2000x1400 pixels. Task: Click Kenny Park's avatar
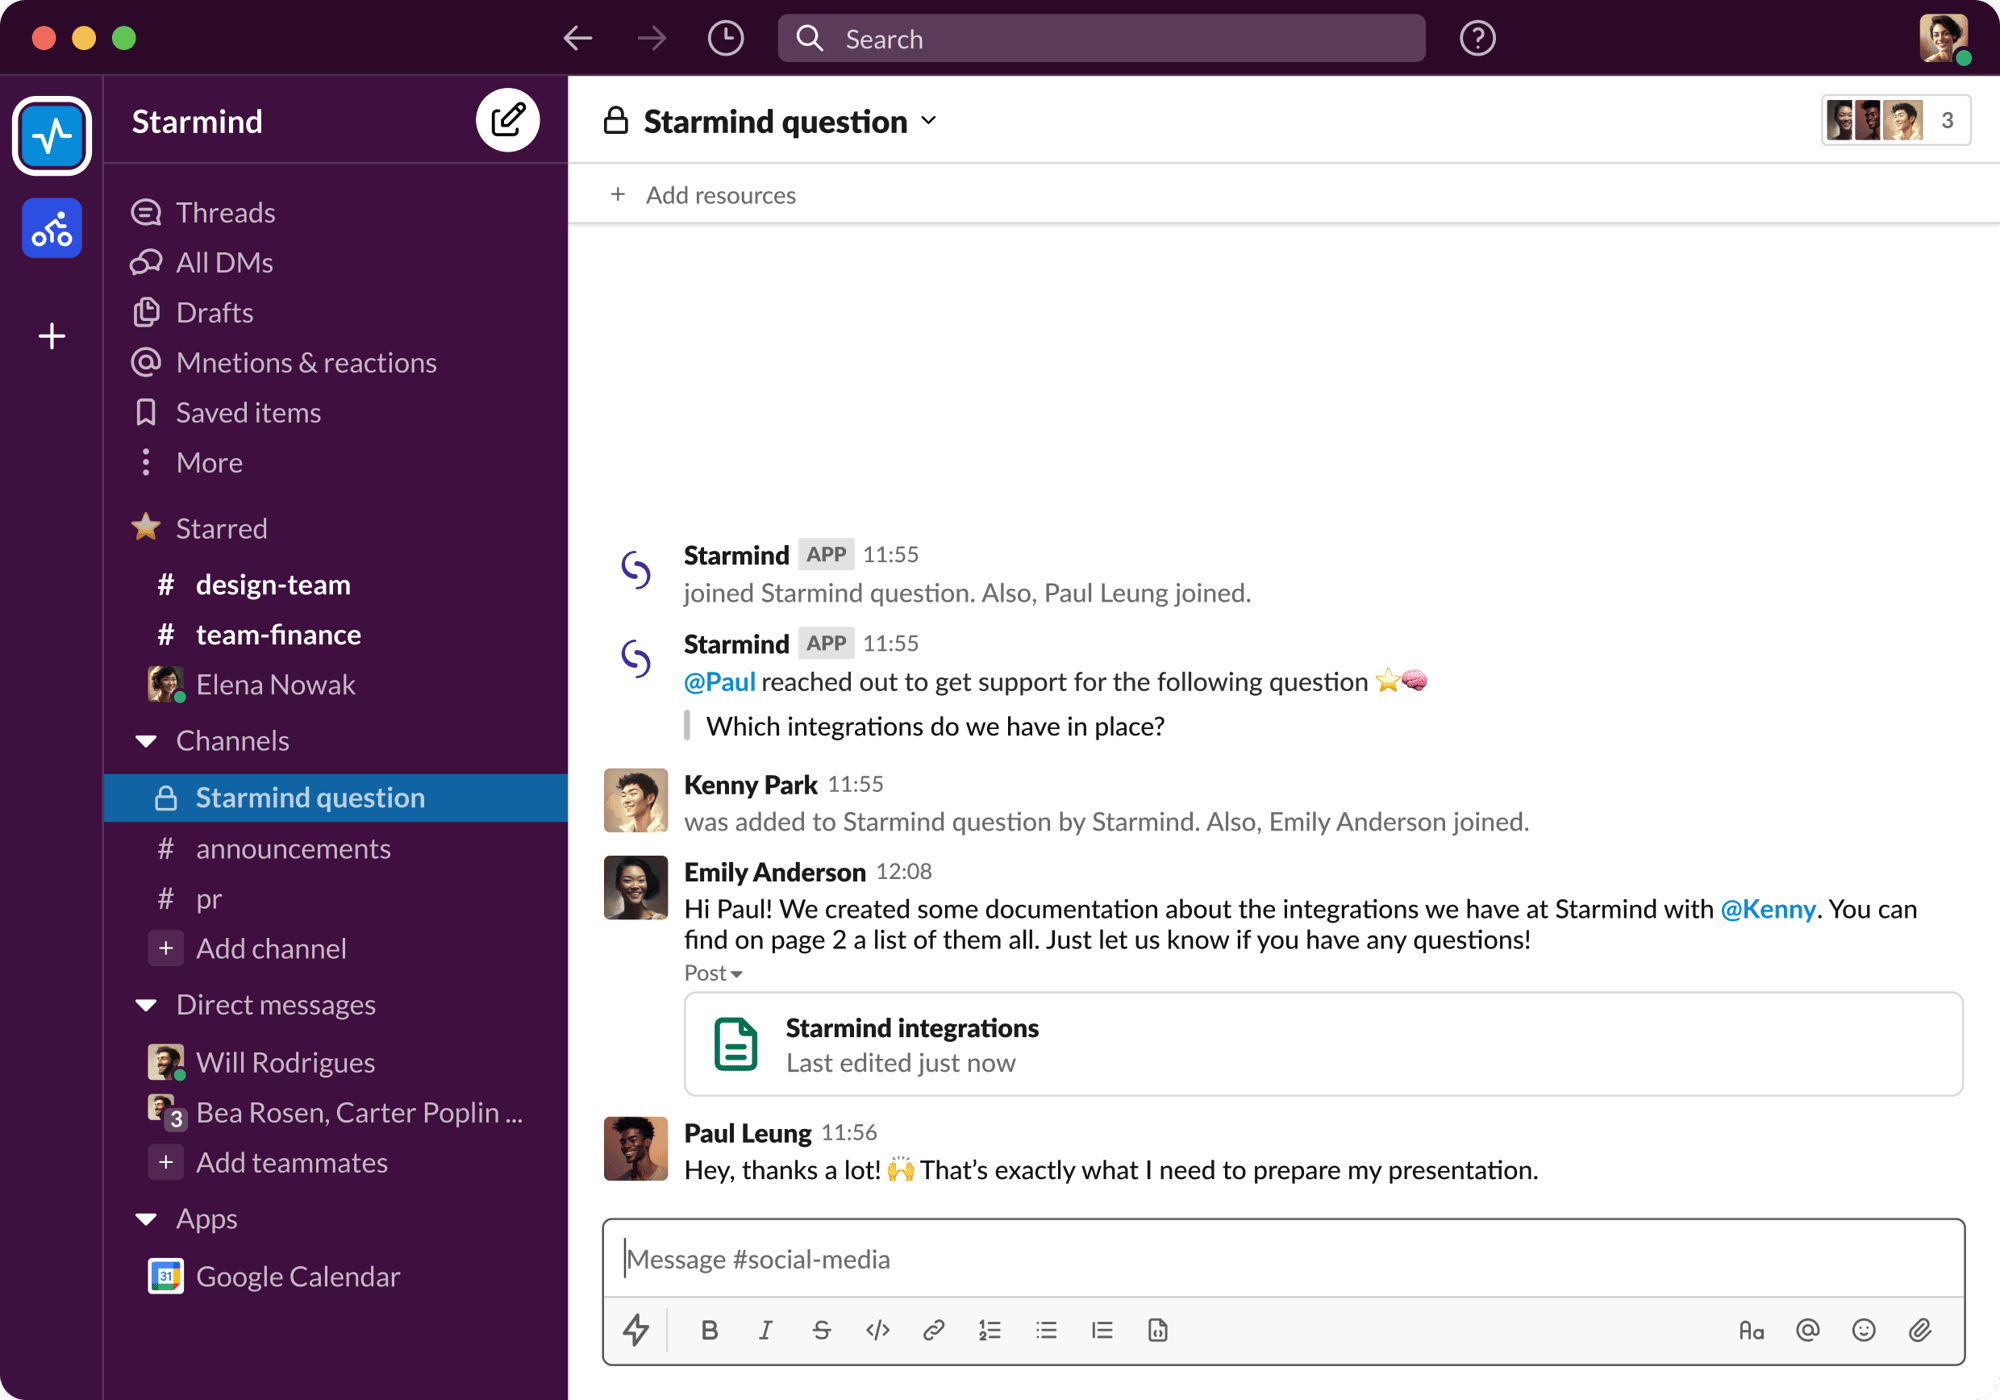636,800
